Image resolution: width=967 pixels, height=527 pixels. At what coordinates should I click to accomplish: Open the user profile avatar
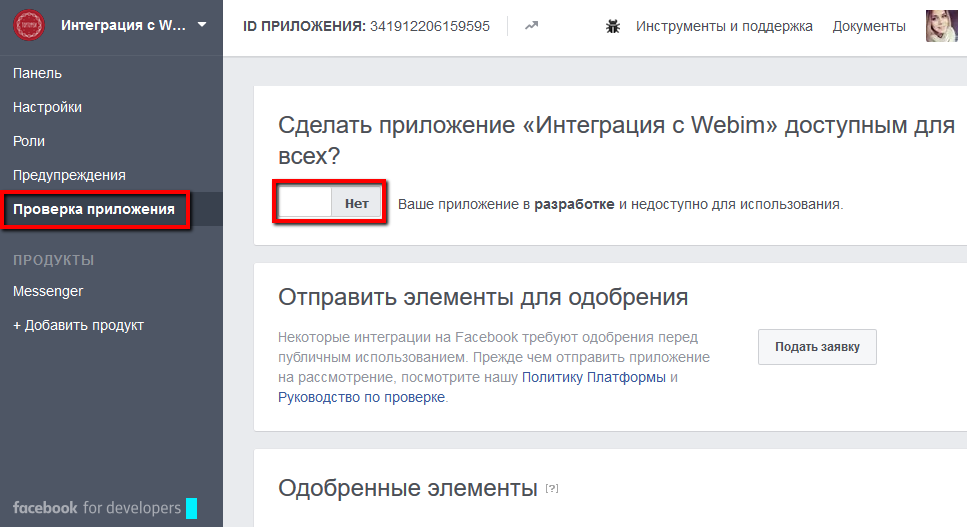tap(941, 26)
